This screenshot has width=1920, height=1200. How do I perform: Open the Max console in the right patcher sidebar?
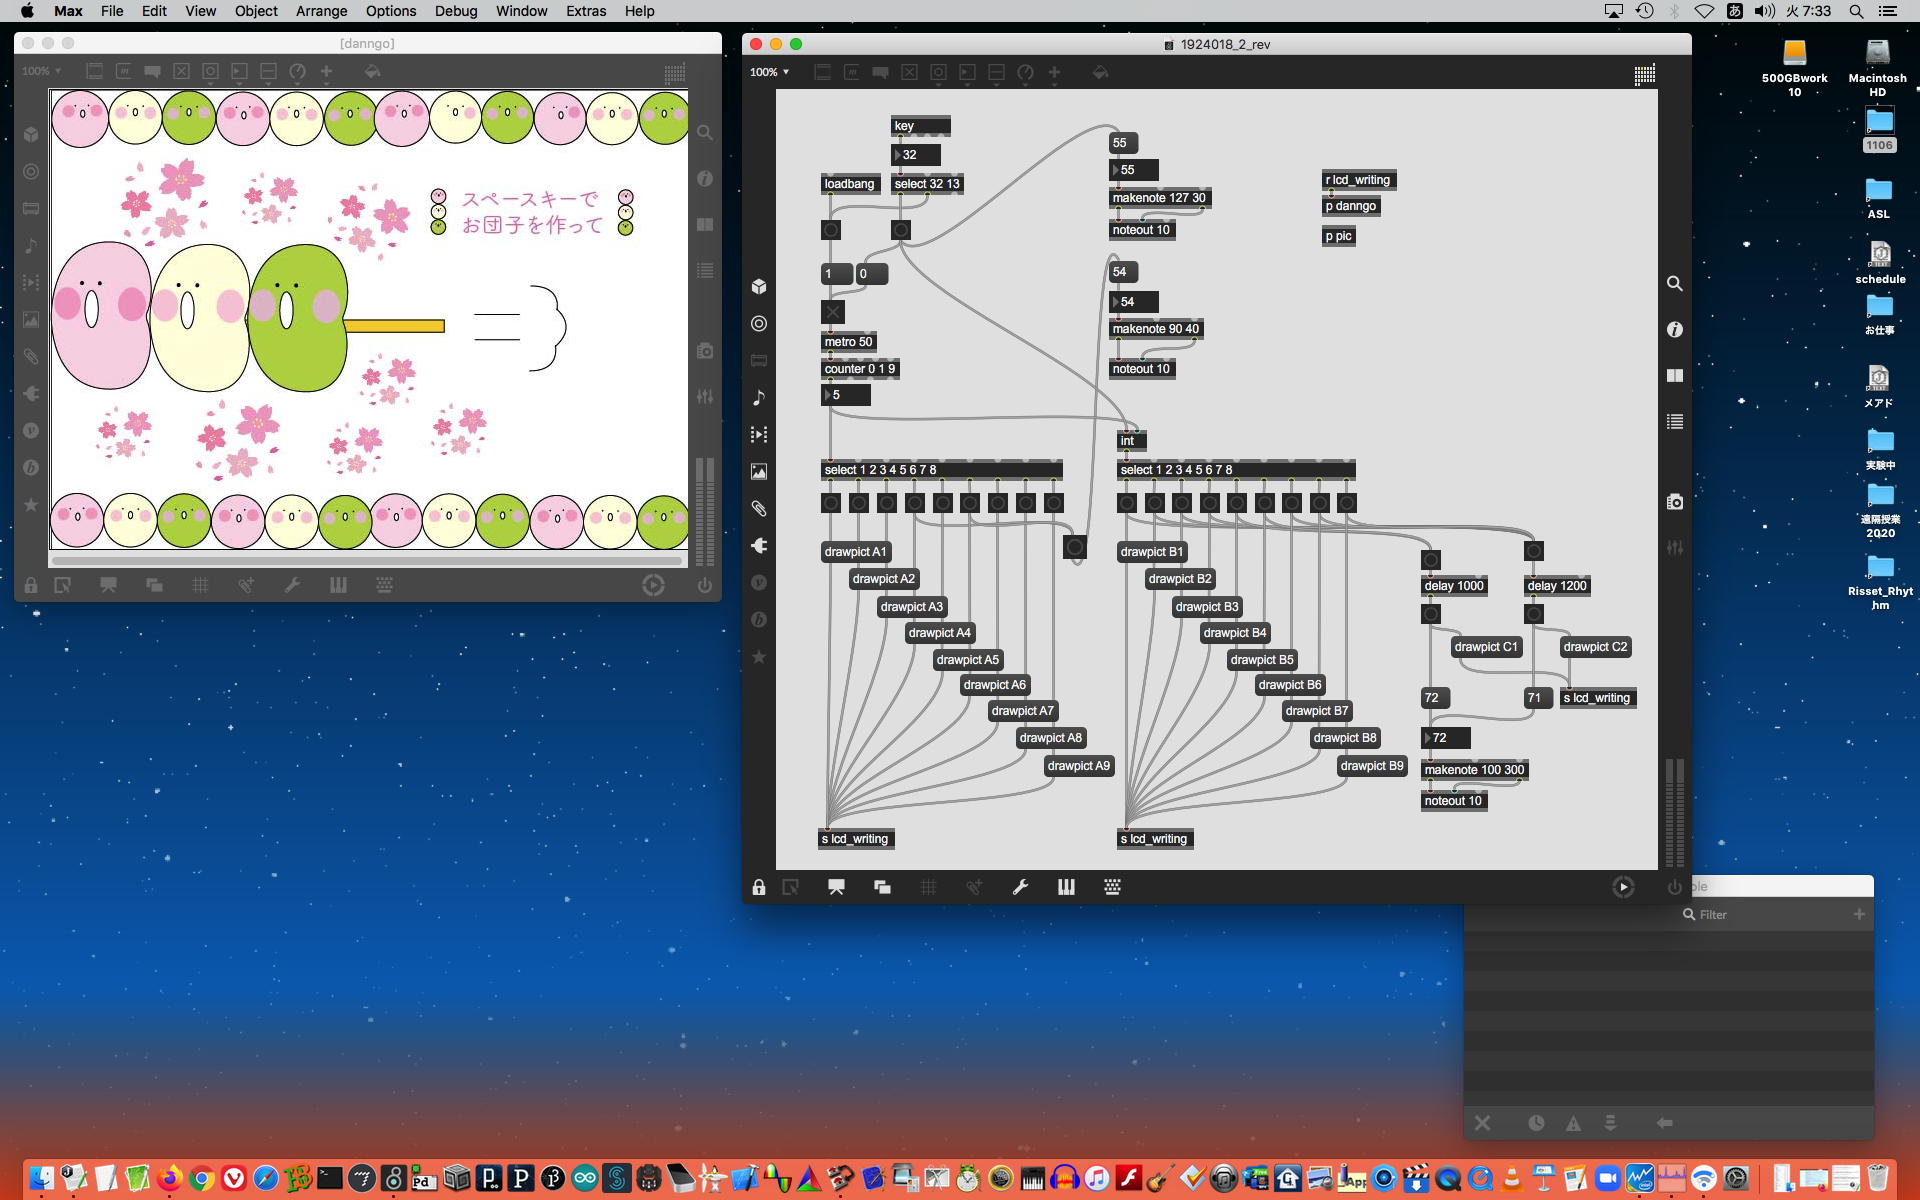click(1675, 422)
